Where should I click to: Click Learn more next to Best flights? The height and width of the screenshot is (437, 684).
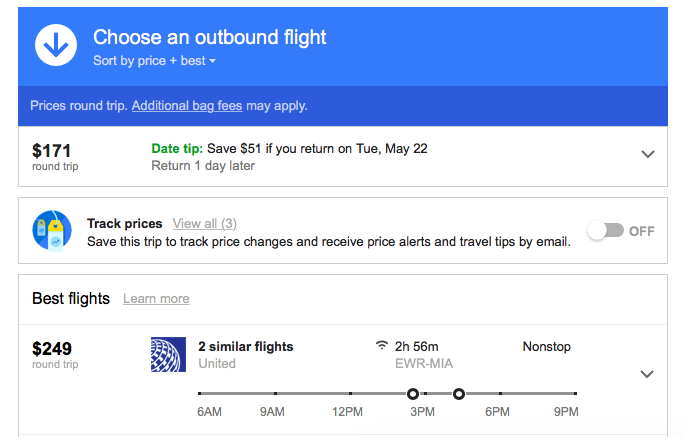click(x=156, y=299)
